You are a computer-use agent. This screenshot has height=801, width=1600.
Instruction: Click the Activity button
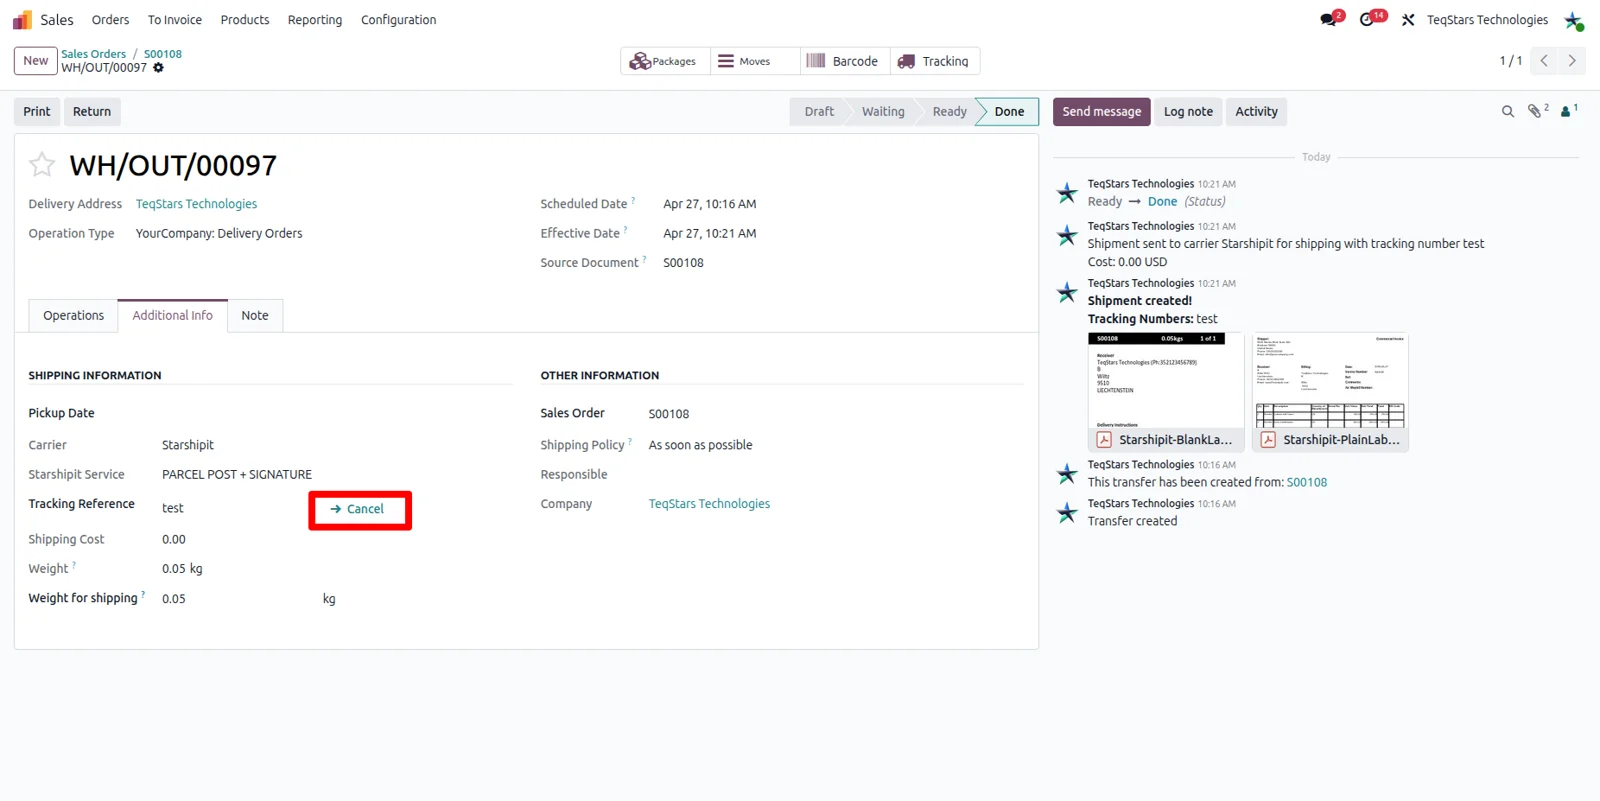(1257, 112)
